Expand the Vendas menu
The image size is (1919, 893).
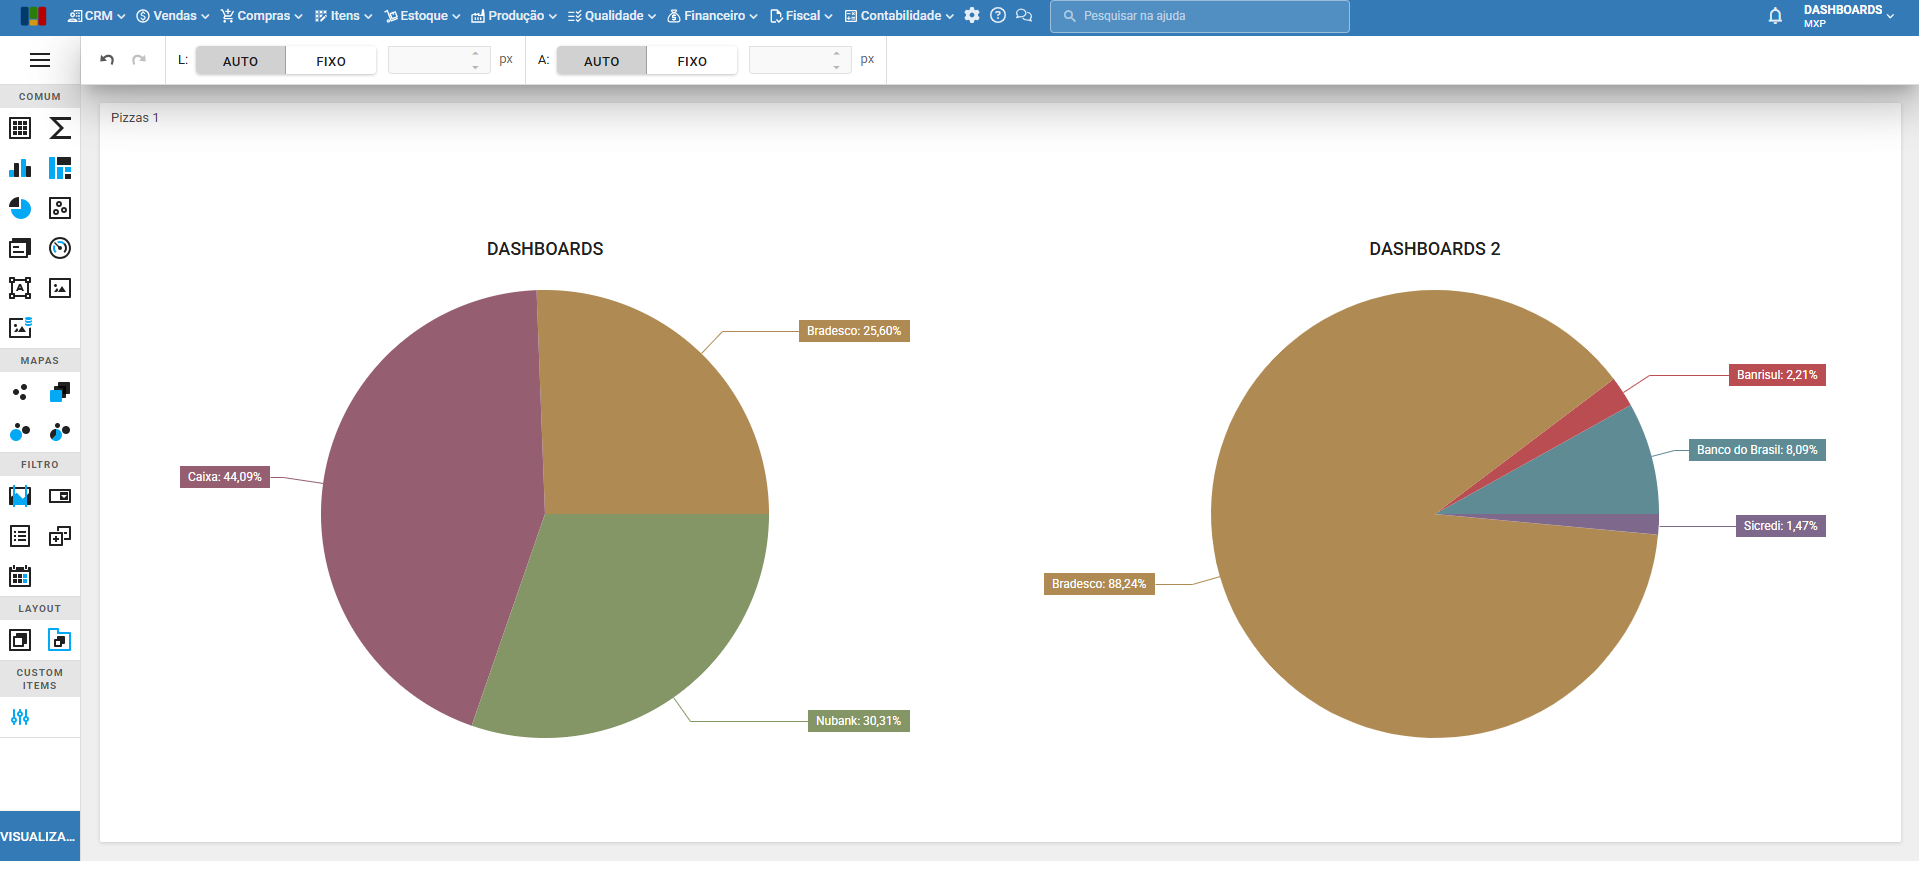click(x=173, y=16)
